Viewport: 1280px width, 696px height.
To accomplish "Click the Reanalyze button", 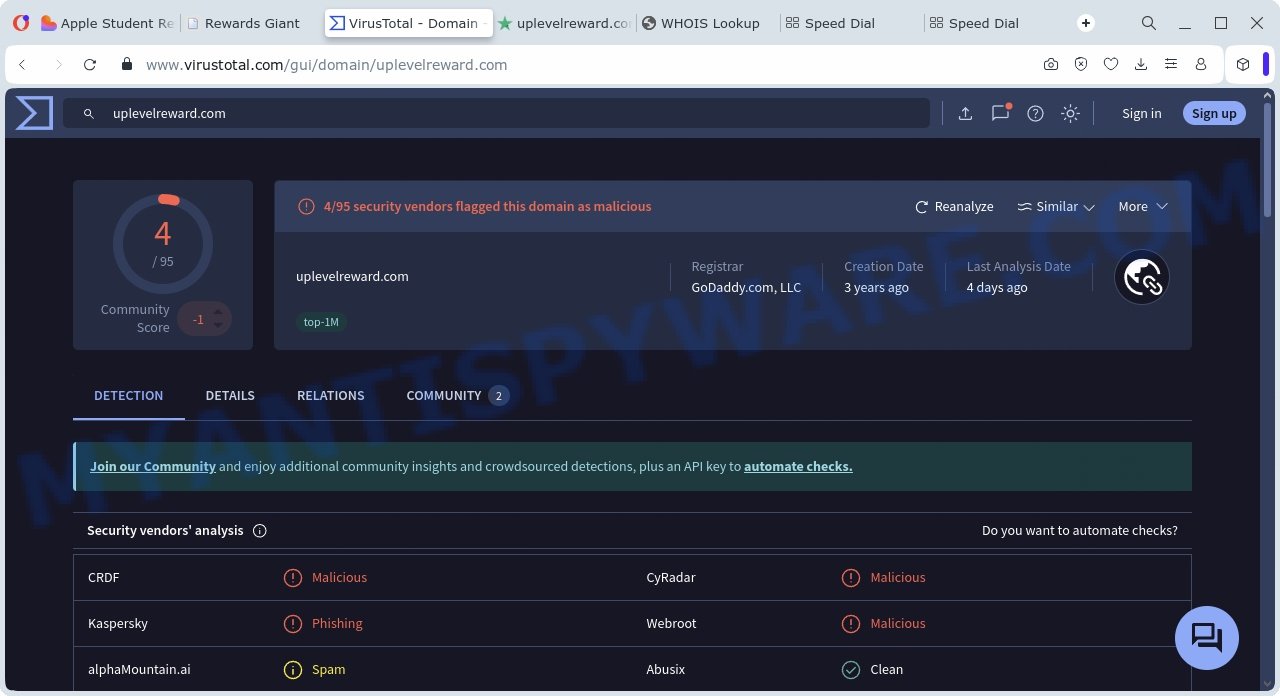I will point(954,206).
